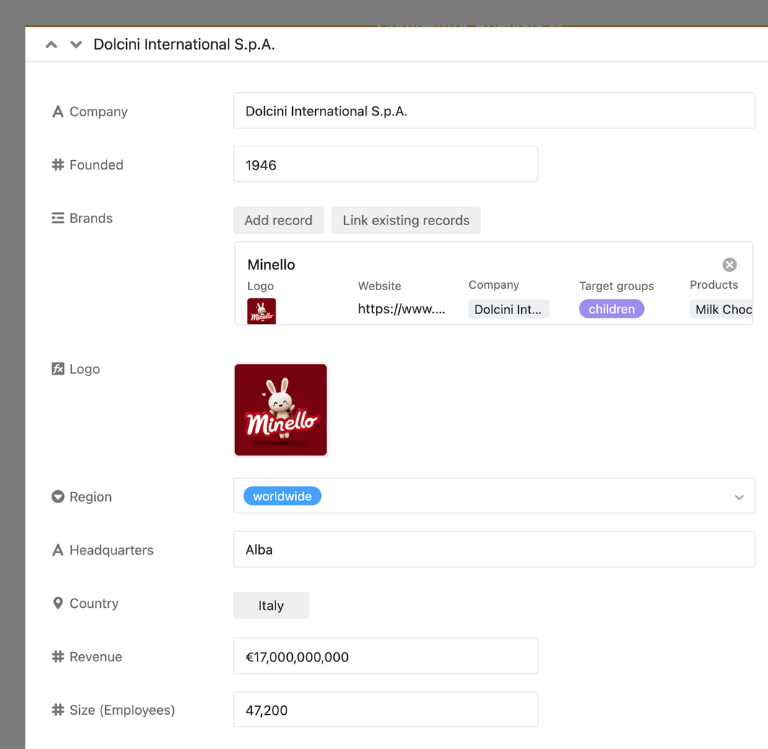Open the large Minello logo image
Viewport: 768px width, 749px height.
tap(281, 410)
